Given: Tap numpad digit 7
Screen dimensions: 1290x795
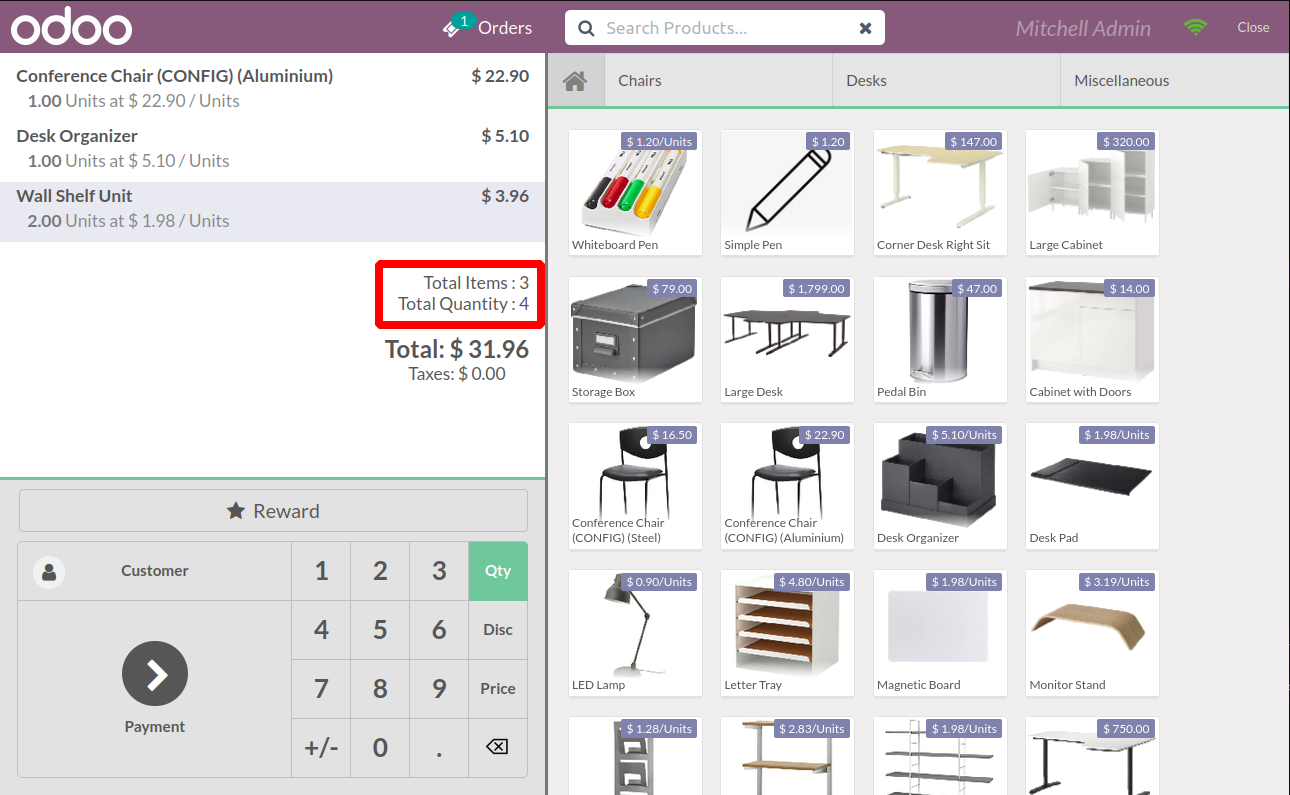Looking at the screenshot, I should coord(321,689).
